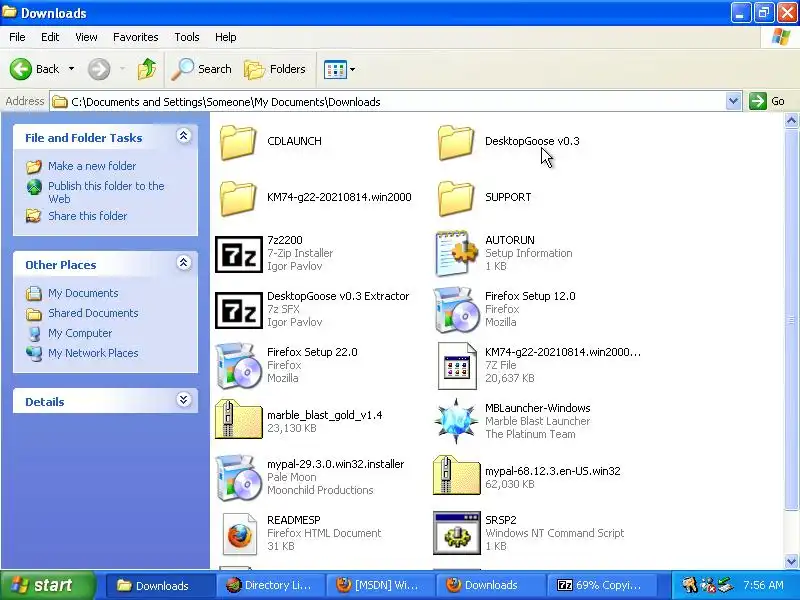
Task: Click the green Back arrow icon
Action: coord(21,69)
